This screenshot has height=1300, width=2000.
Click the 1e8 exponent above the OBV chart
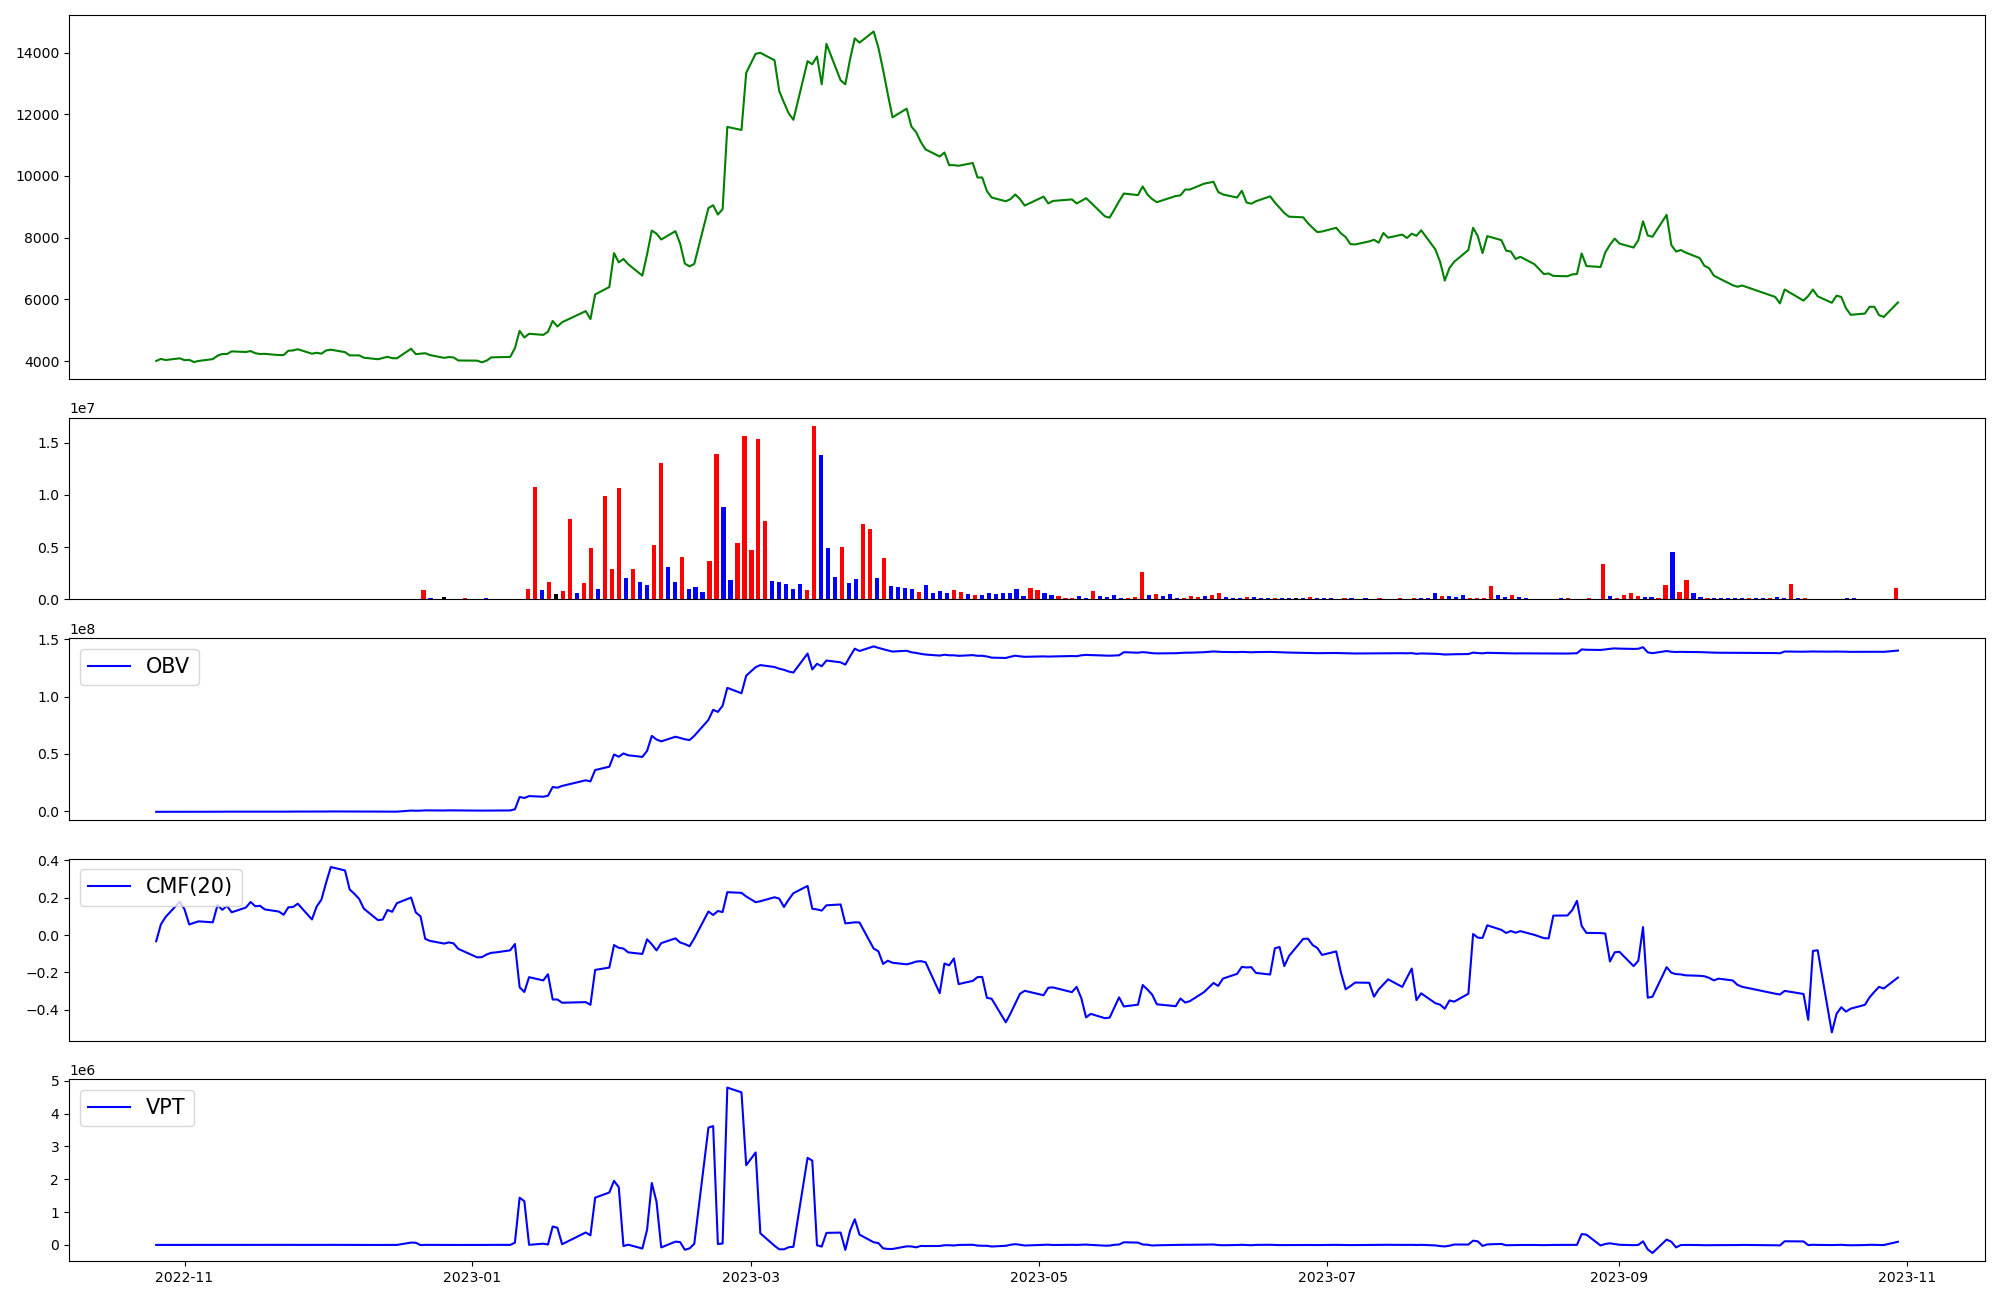[x=82, y=630]
